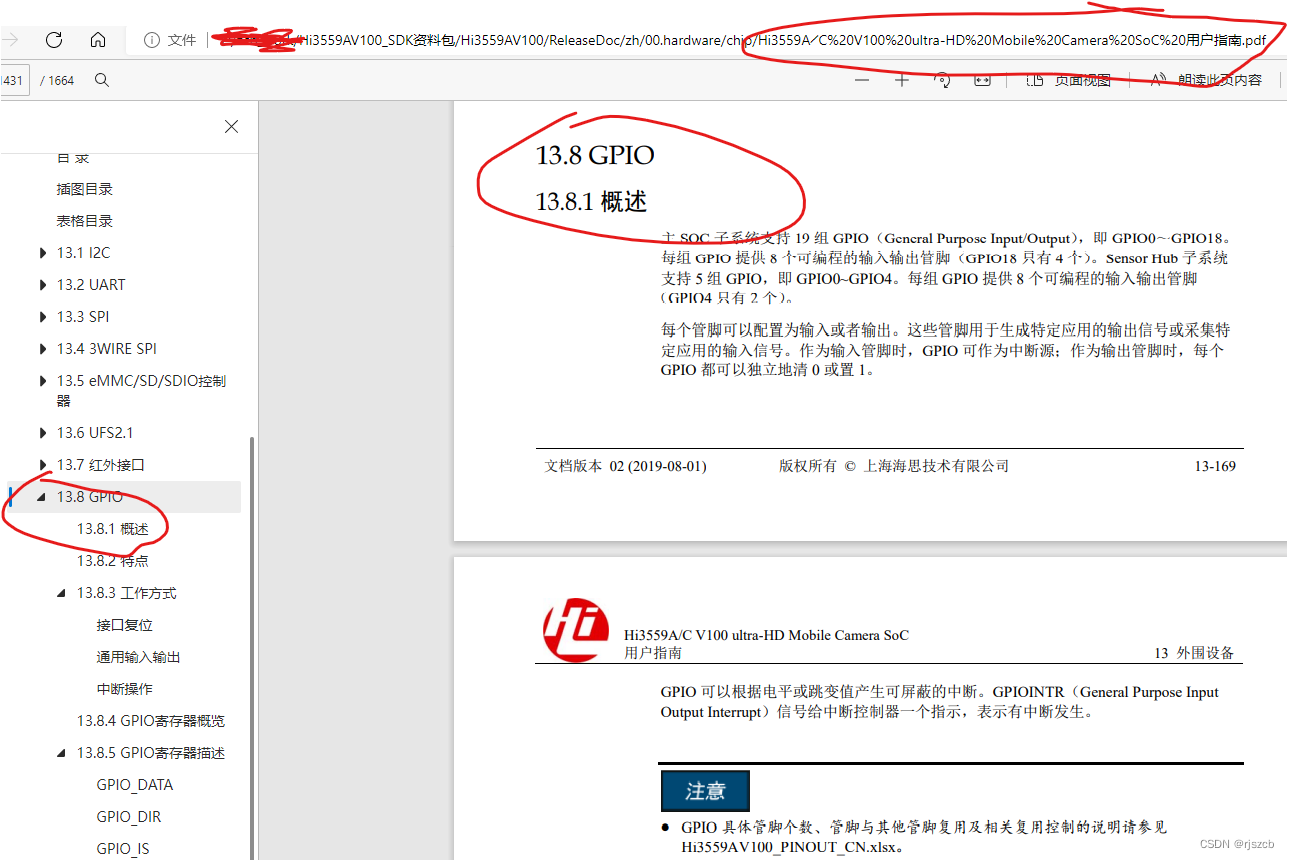Collapse the 13.8.3 工作方式 section
Viewport: 1289px width, 860px height.
(x=60, y=592)
